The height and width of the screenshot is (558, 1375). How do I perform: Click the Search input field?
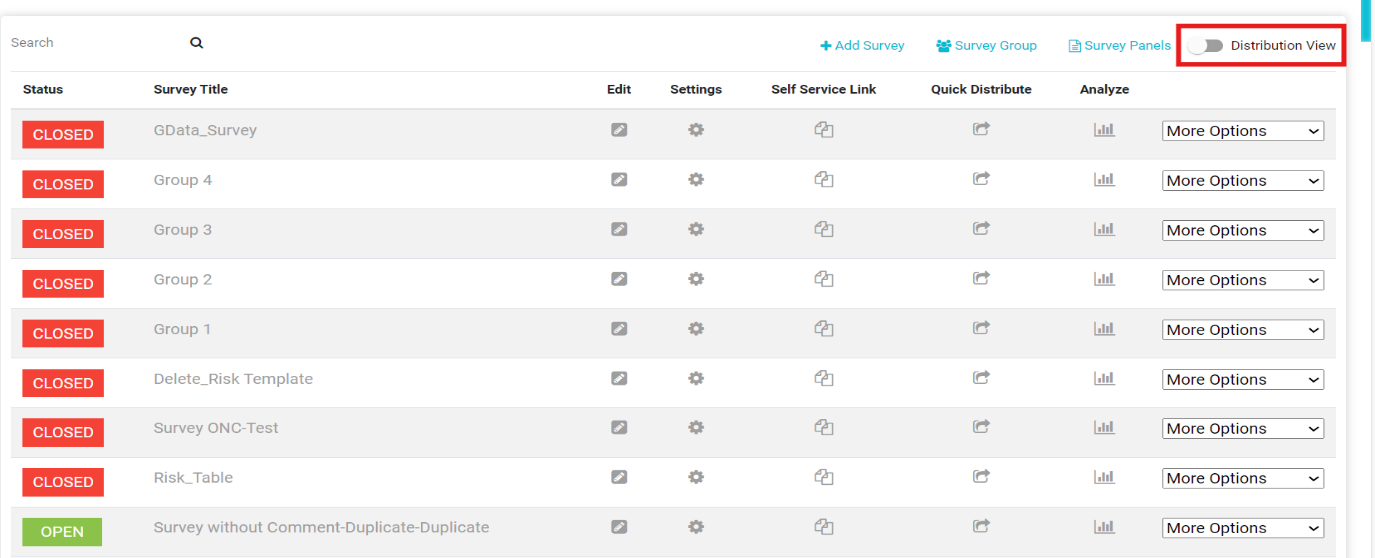(95, 43)
